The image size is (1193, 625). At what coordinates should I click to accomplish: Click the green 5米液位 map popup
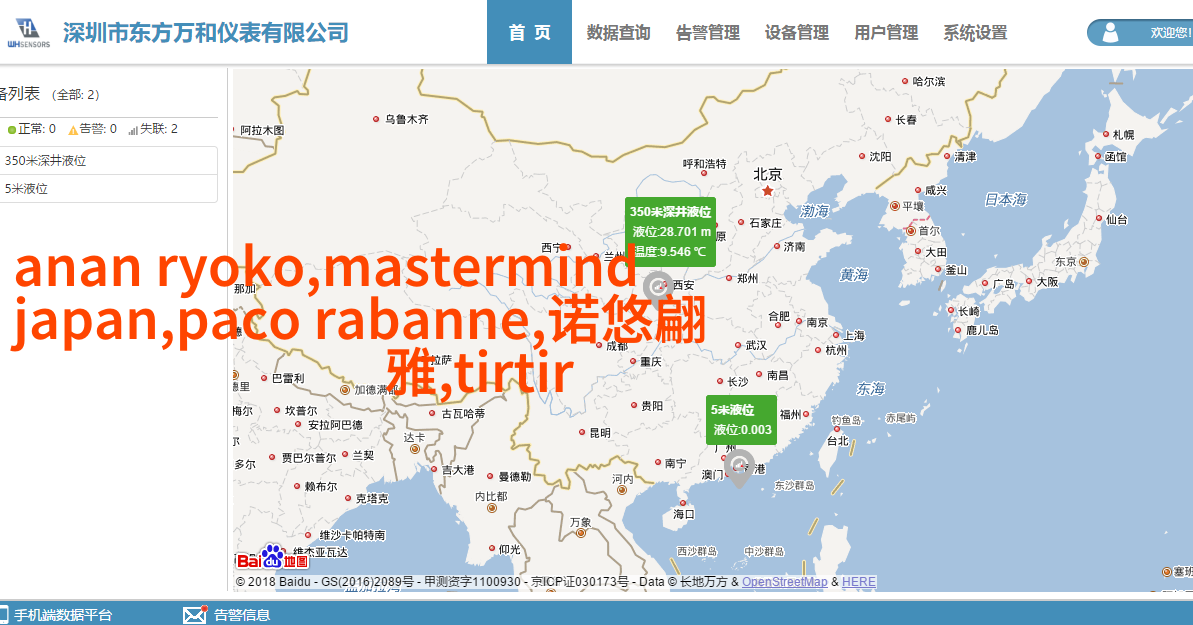741,419
